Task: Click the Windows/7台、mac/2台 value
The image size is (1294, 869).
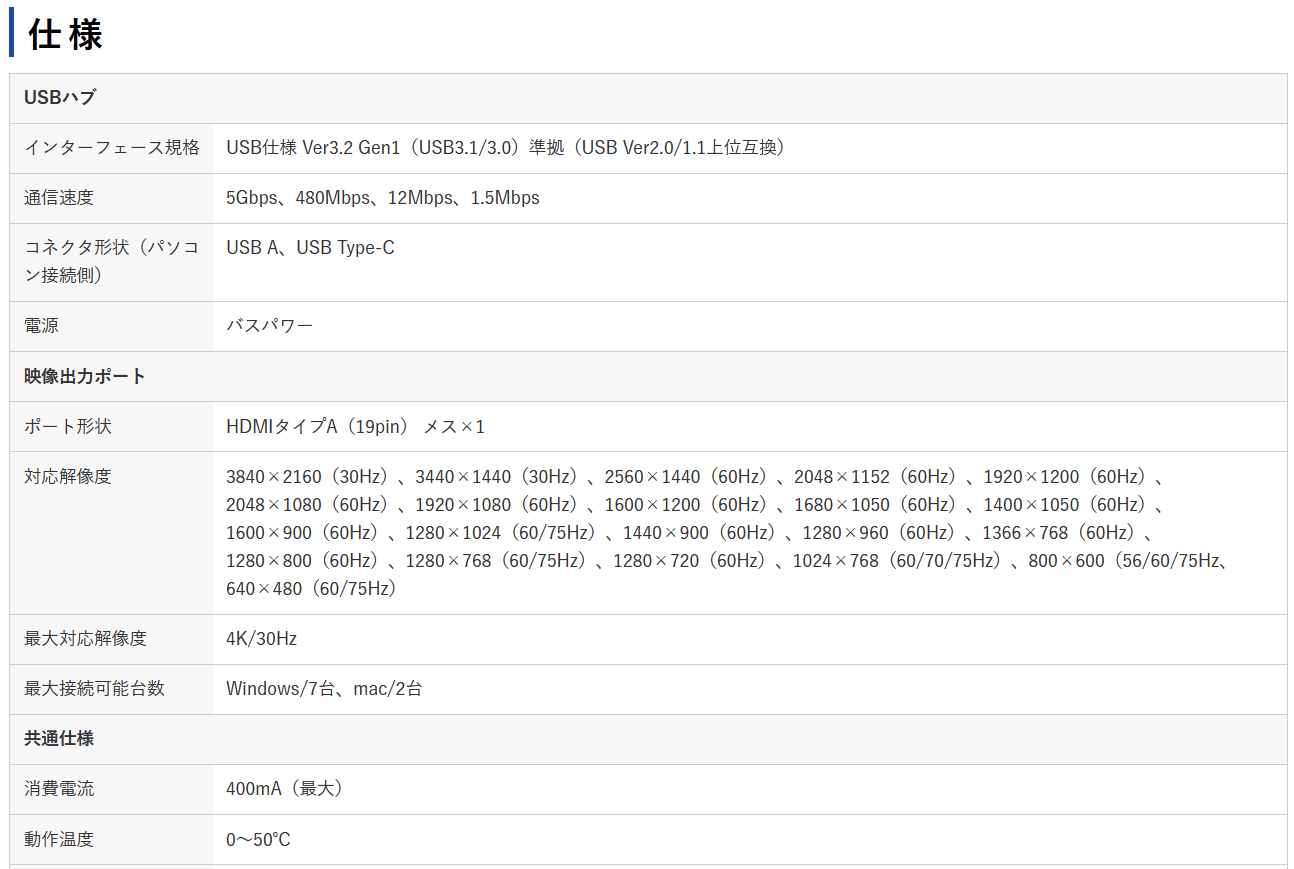Action: point(324,689)
